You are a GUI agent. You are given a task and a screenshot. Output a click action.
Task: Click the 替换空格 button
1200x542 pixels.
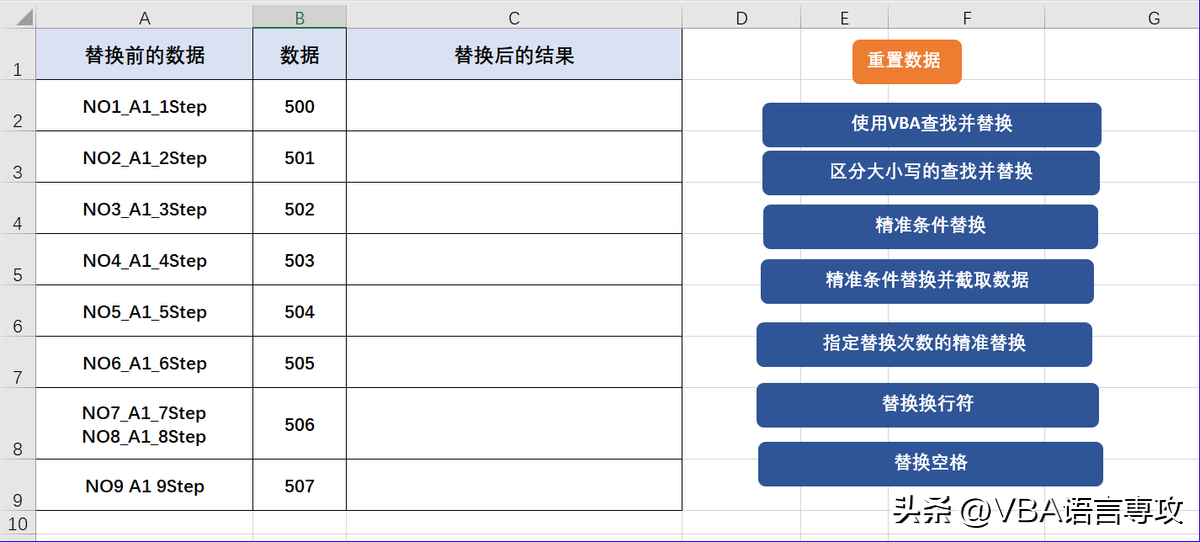coord(930,464)
